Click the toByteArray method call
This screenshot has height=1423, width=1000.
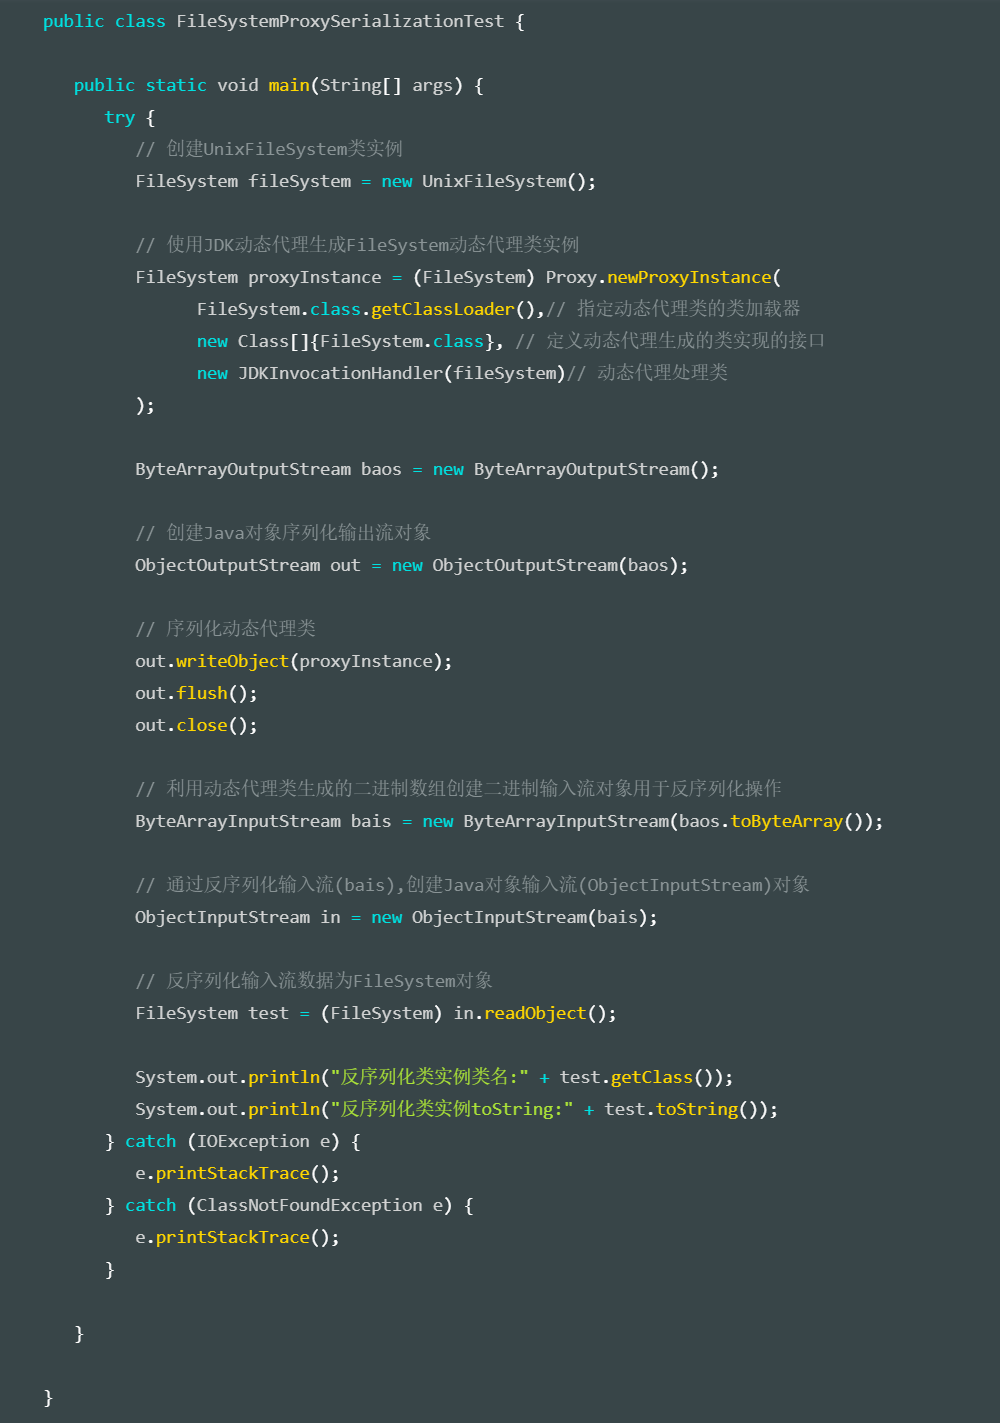coord(787,821)
